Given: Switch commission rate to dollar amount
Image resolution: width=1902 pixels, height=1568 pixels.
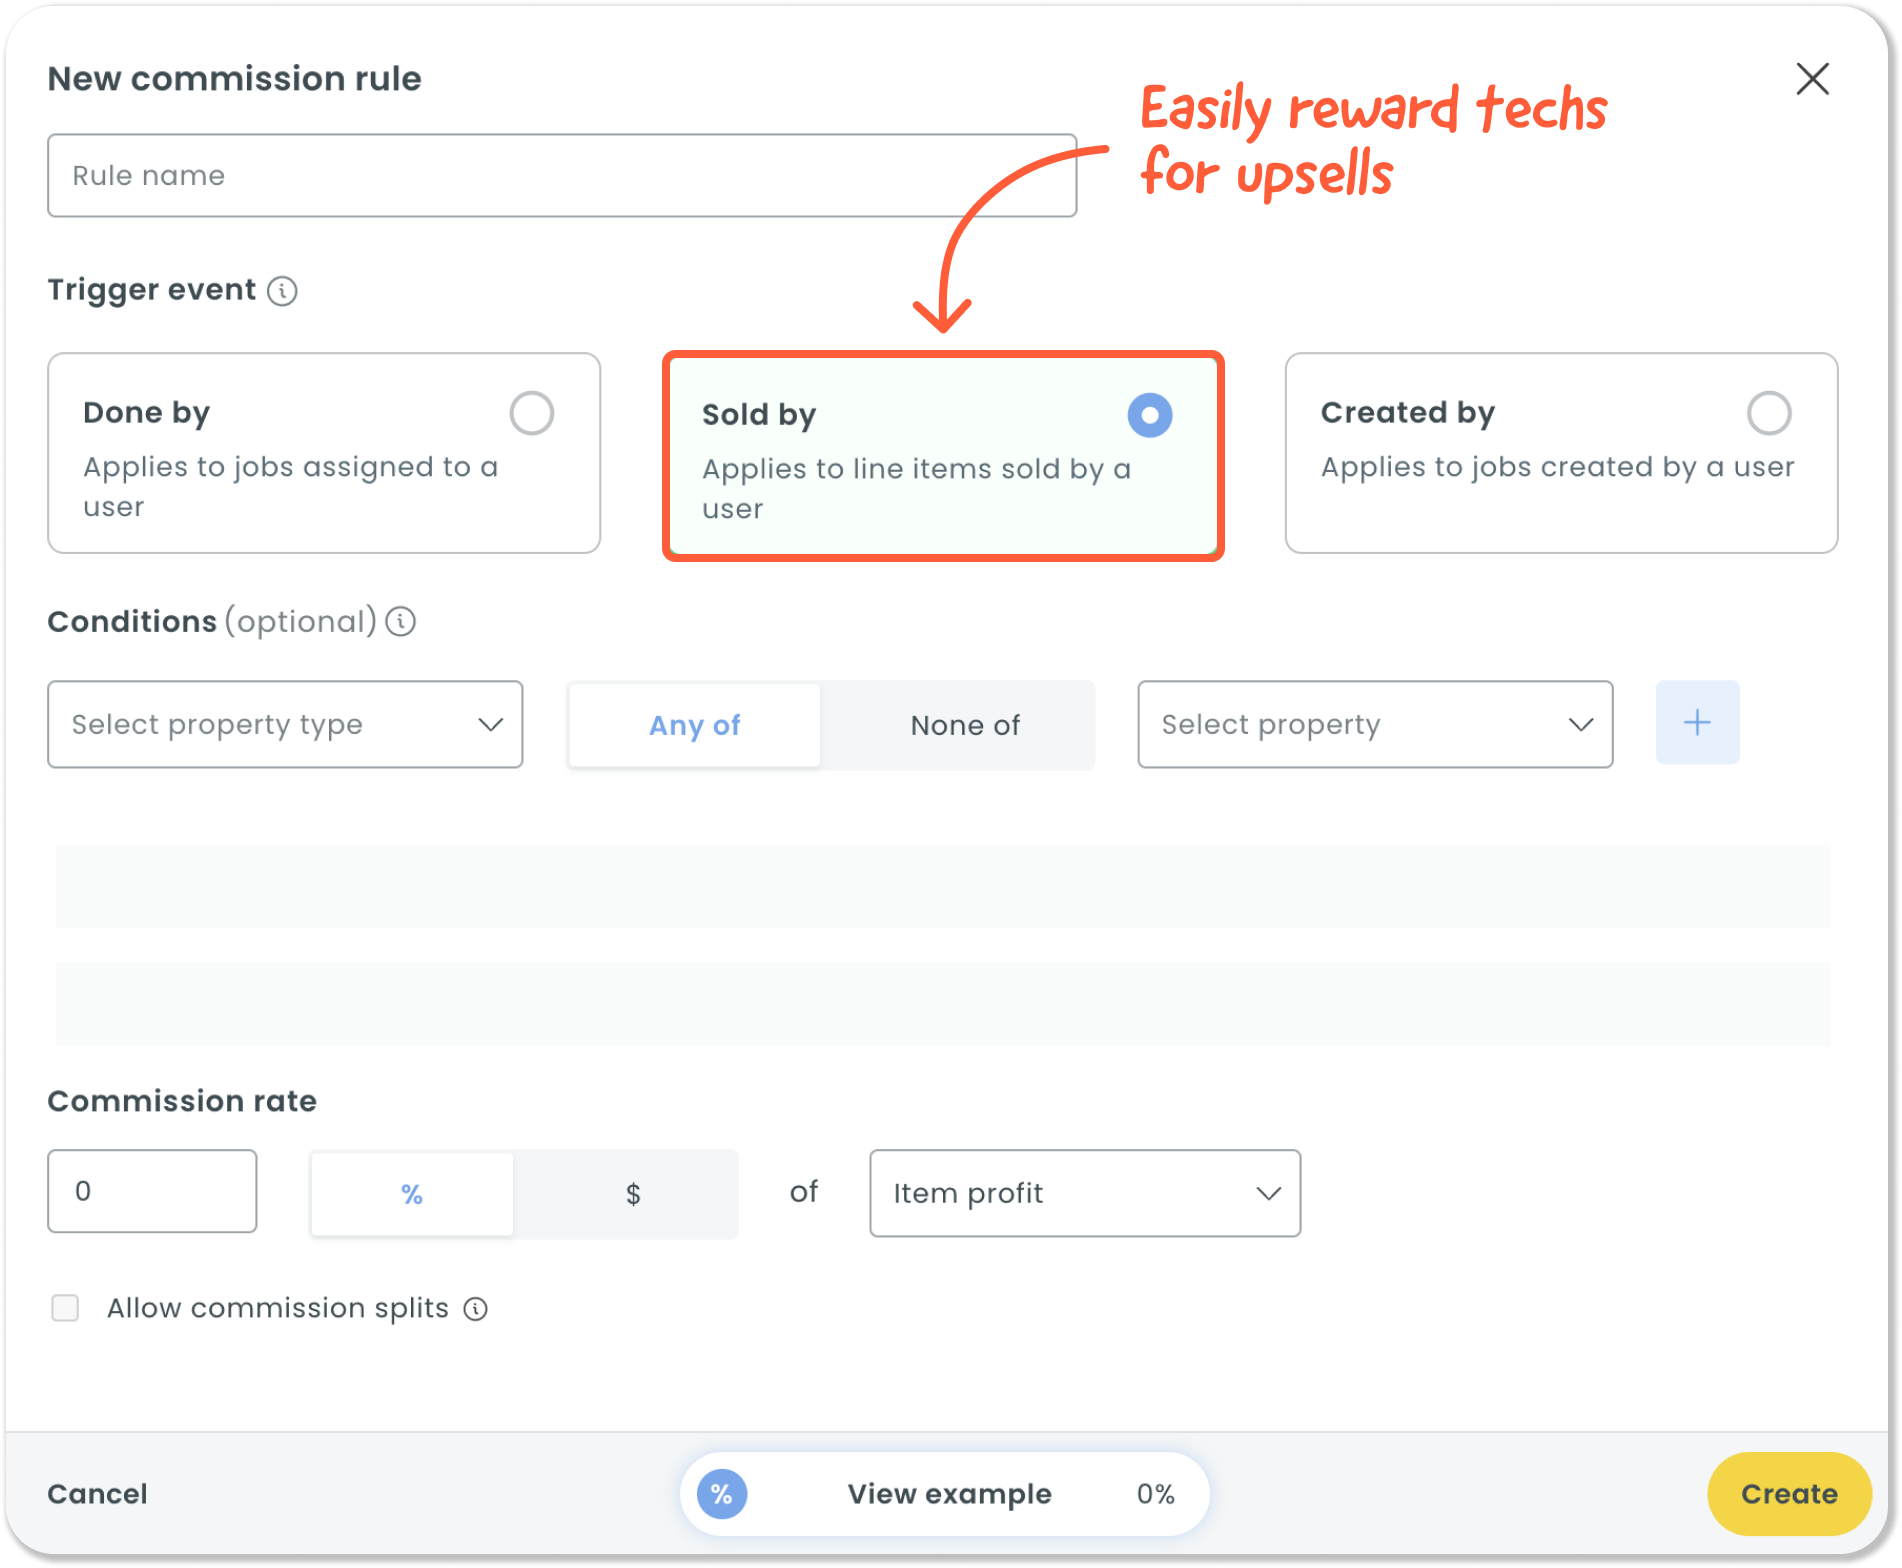Looking at the screenshot, I should tap(632, 1193).
